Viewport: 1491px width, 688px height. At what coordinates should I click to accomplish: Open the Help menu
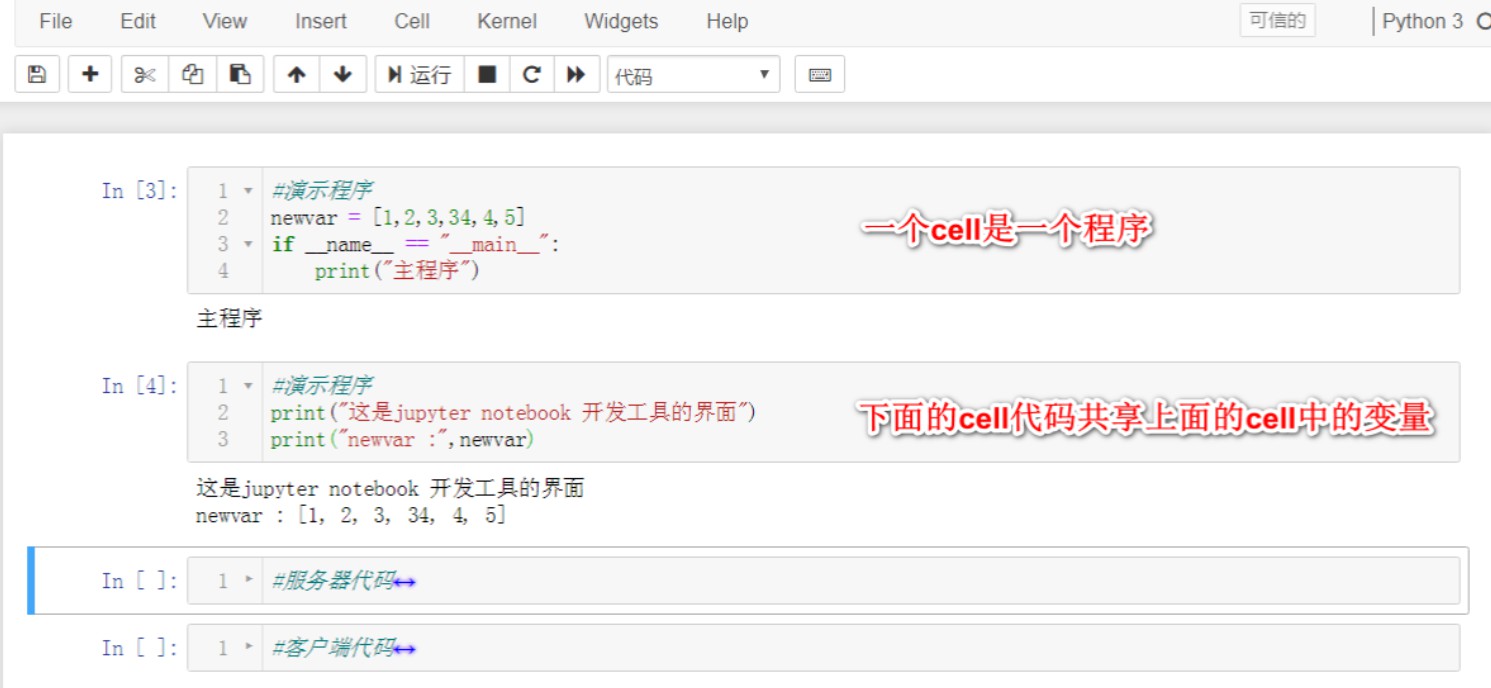coord(727,21)
